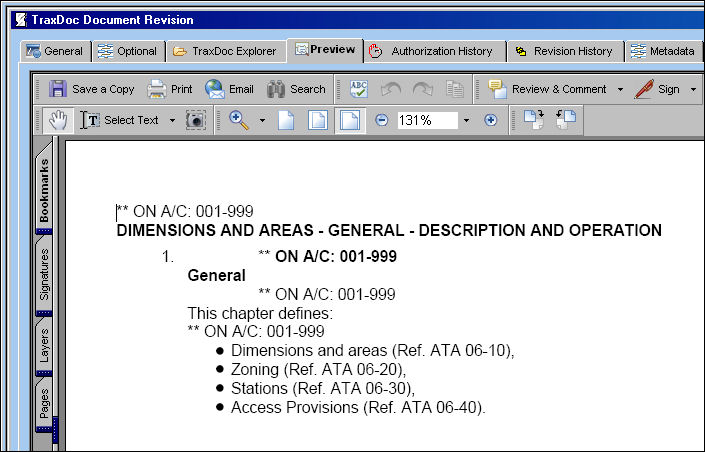Select the Preview tab
705x452 pixels.
325,49
